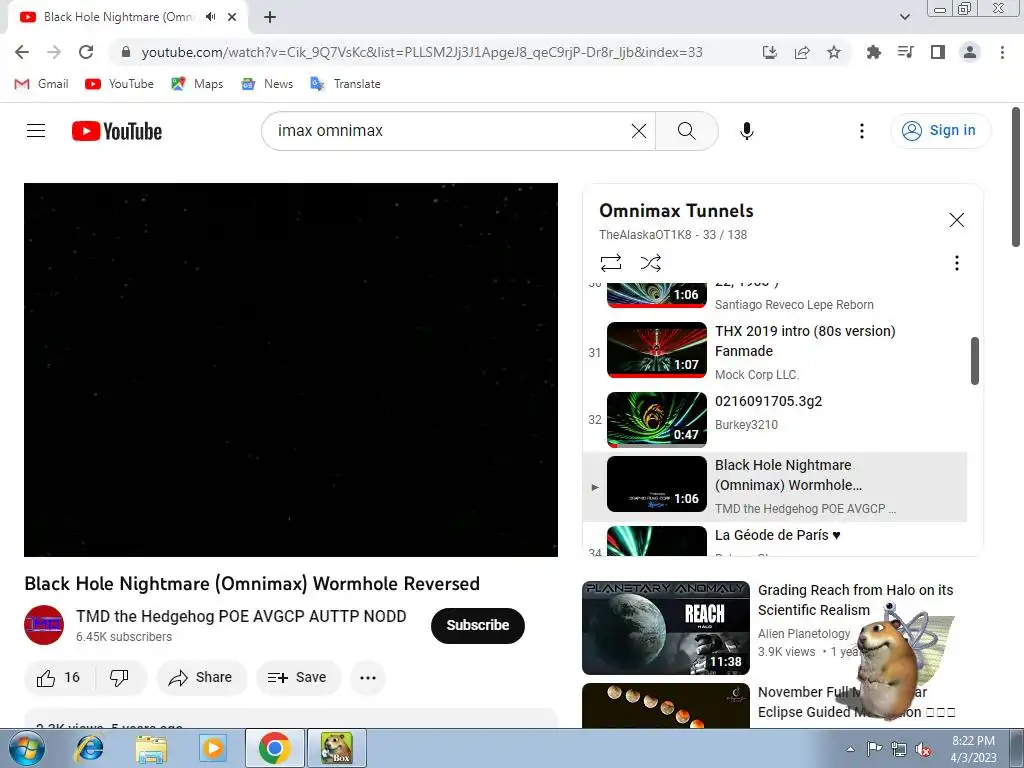Screen dimensions: 1024x768
Task: Open muted volume tray icon
Action: pyautogui.click(x=923, y=749)
